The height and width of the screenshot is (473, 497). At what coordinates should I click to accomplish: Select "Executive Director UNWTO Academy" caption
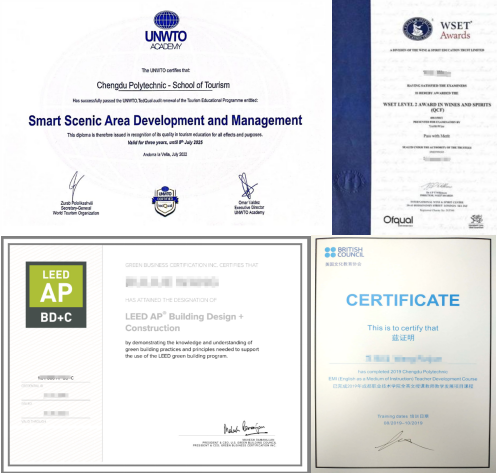tap(249, 210)
